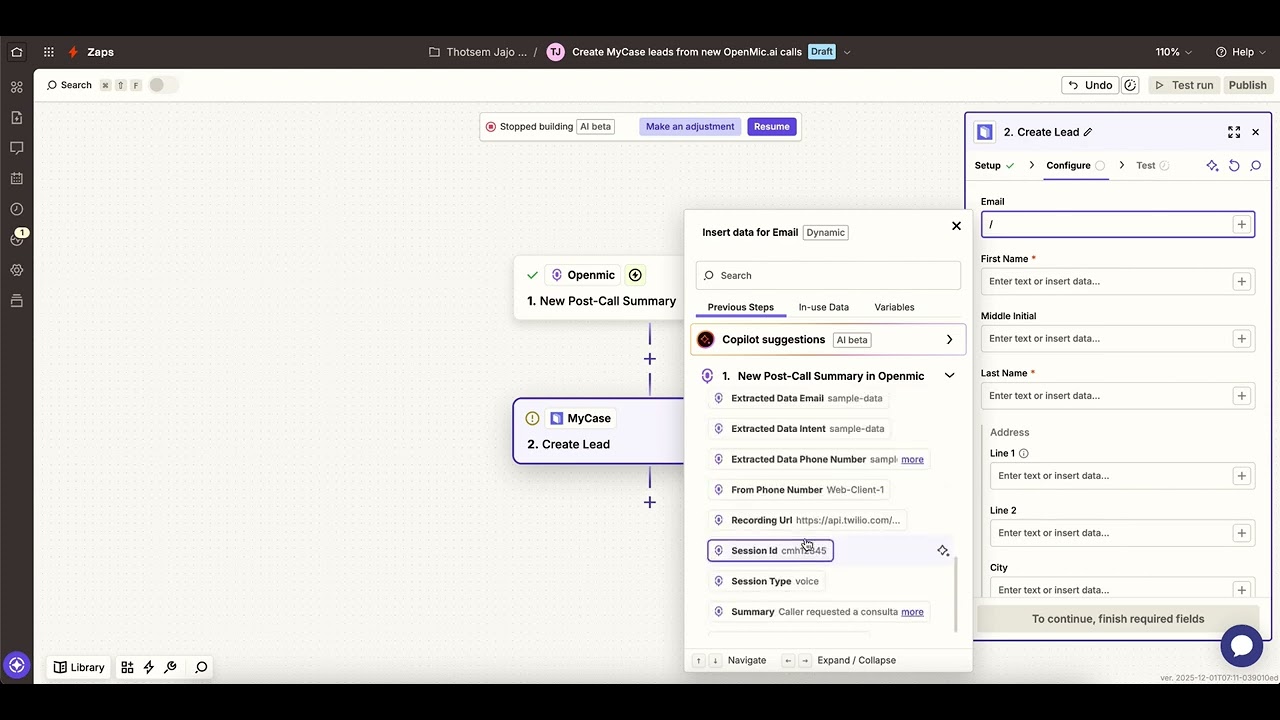Click the refresh fields icon in step panel
Viewport: 1280px width, 720px height.
click(1234, 166)
